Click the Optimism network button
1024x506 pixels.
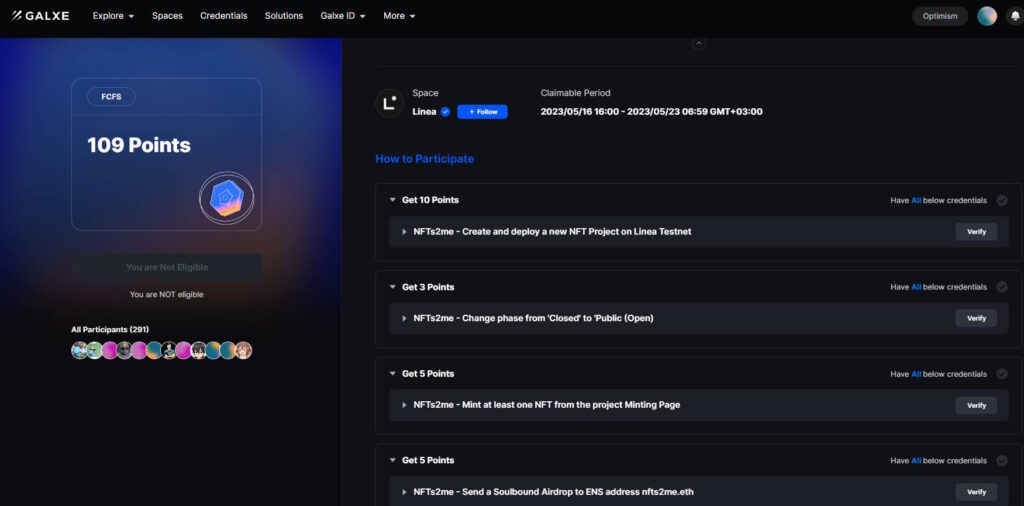[x=940, y=16]
